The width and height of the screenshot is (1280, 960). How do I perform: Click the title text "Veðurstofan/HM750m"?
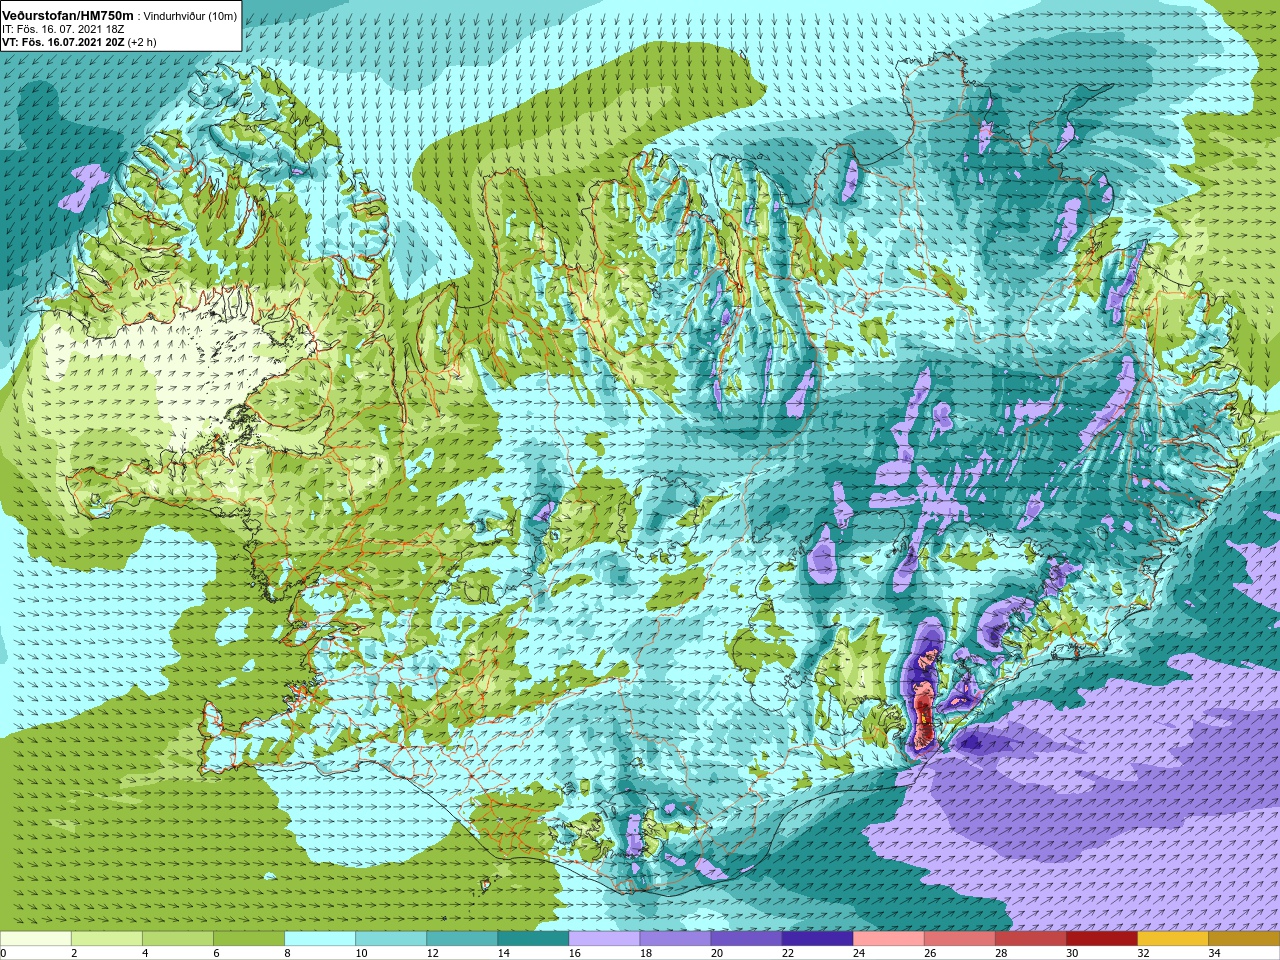click(x=67, y=17)
